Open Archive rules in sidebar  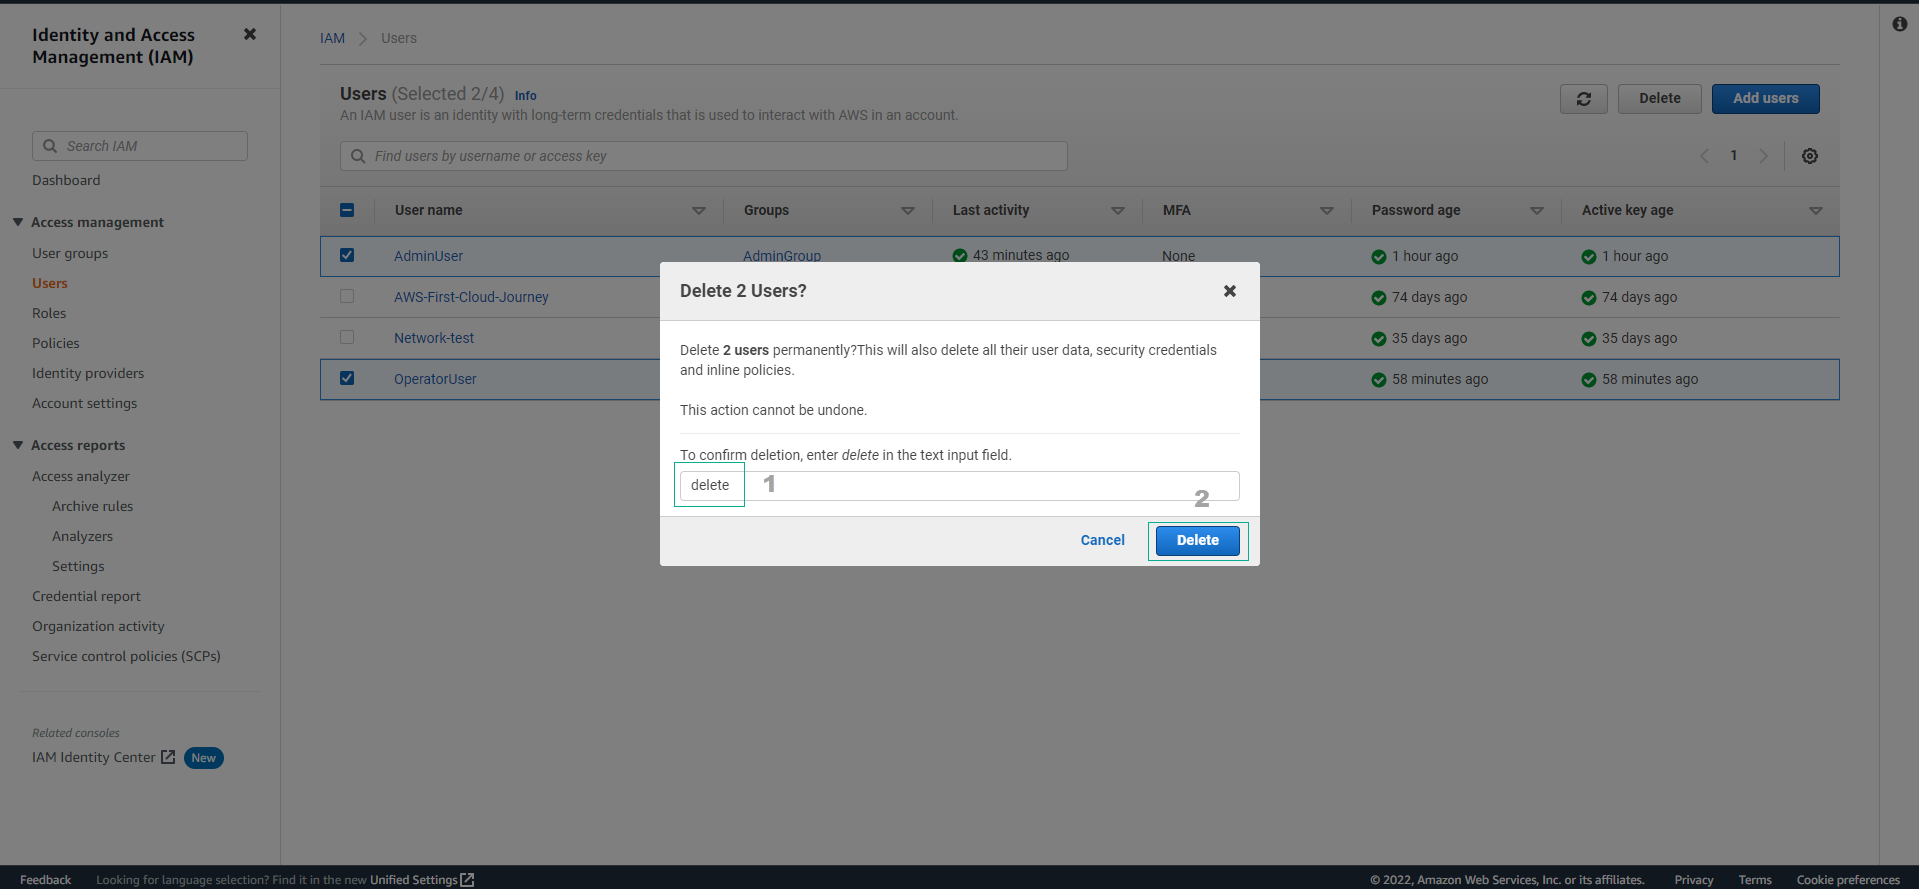coord(93,506)
